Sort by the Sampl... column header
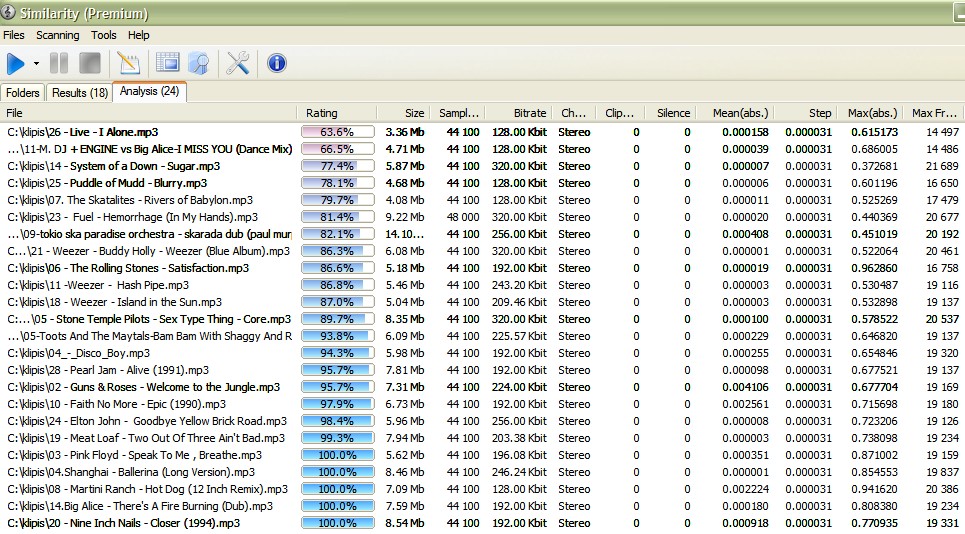Viewport: 965px width, 534px height. point(457,113)
